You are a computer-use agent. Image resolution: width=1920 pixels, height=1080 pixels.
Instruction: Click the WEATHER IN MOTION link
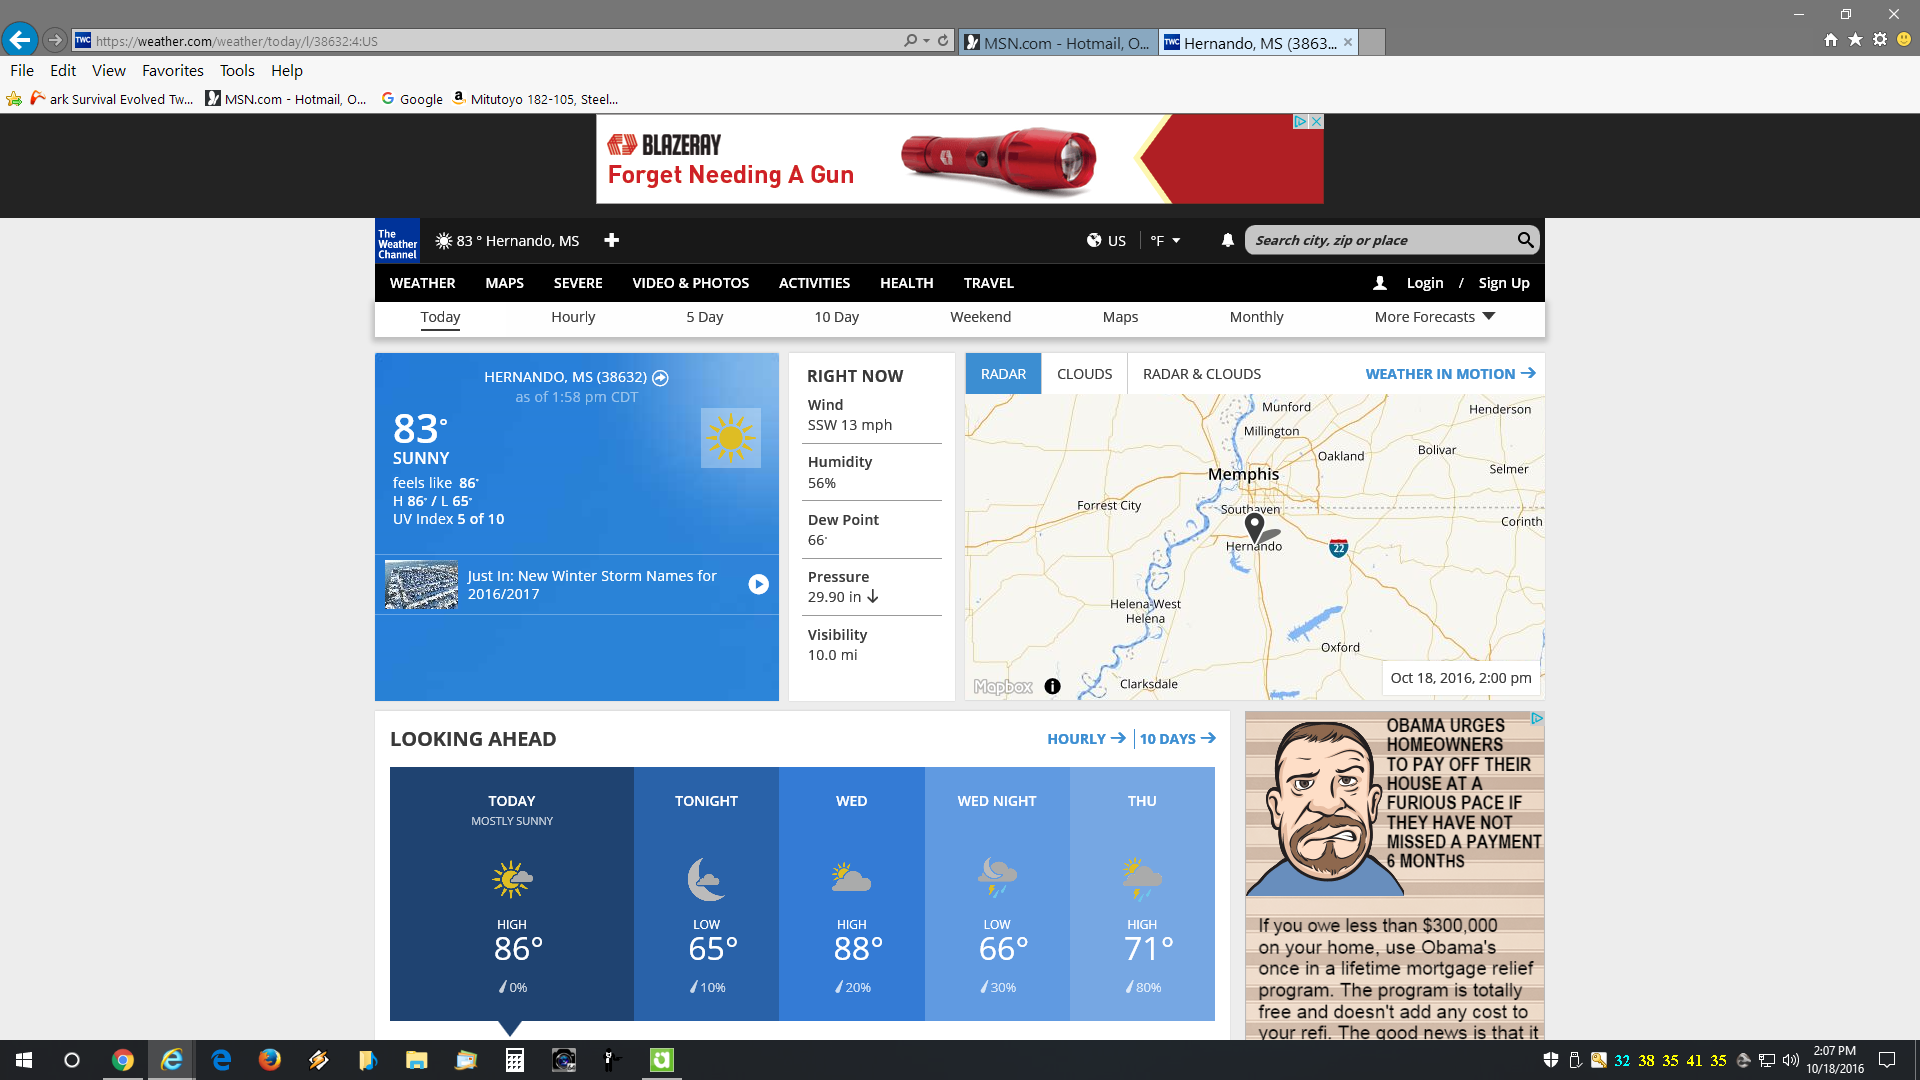pos(1449,374)
